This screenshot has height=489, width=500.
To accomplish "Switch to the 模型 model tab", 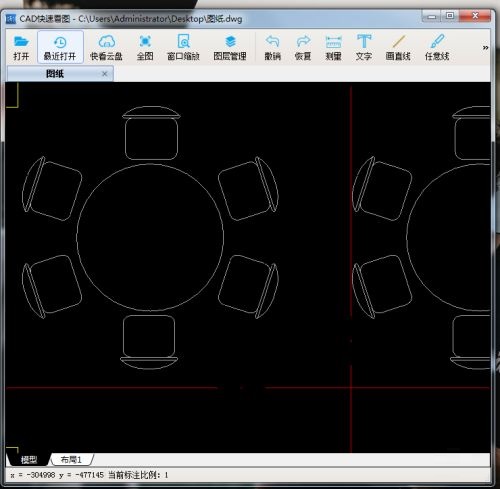I will point(29,460).
